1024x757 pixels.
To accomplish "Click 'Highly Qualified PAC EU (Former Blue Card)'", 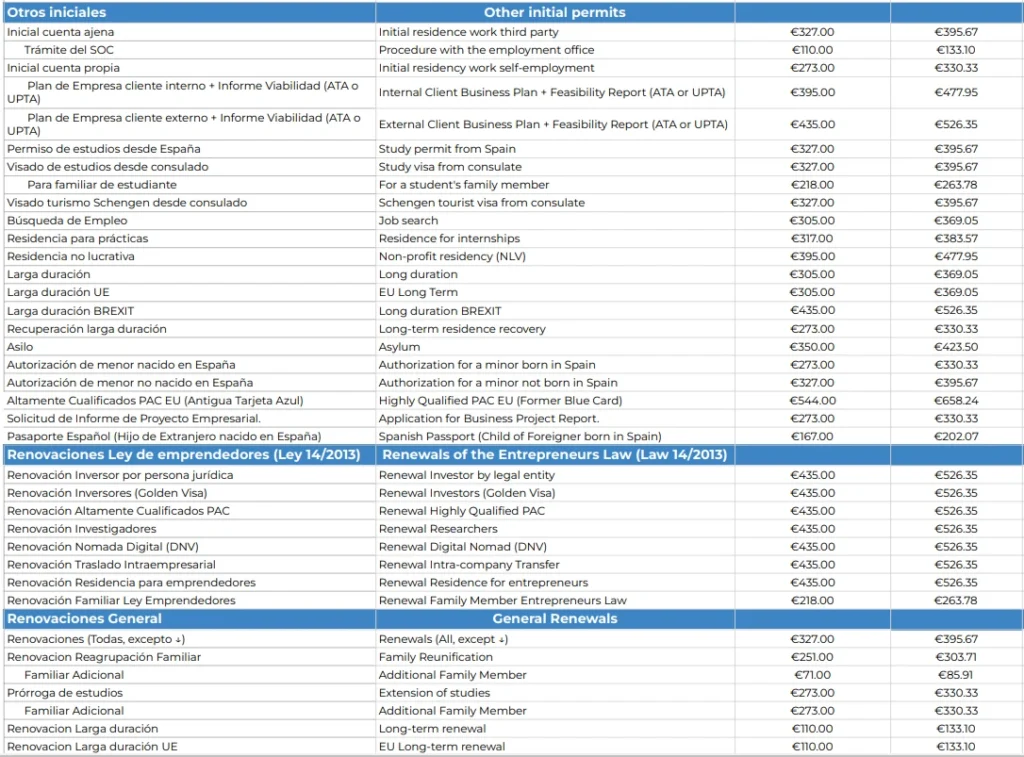I will 500,400.
